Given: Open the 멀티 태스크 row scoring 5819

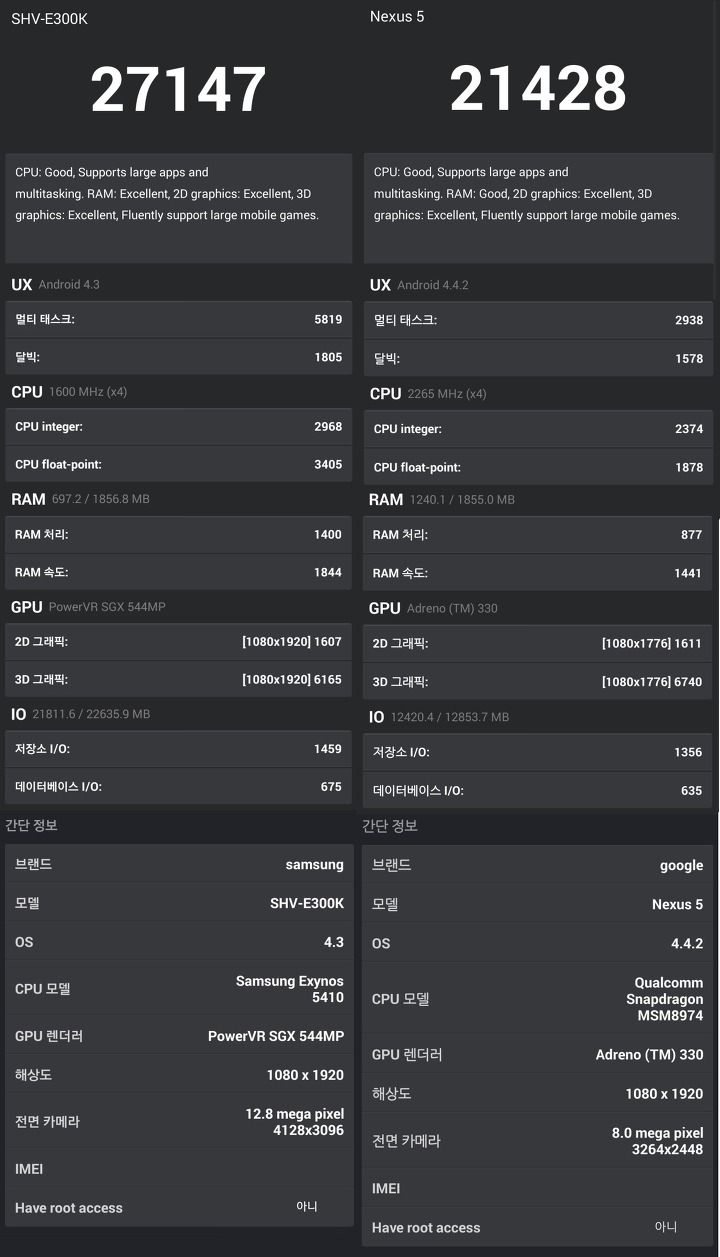Looking at the screenshot, I should 179,320.
